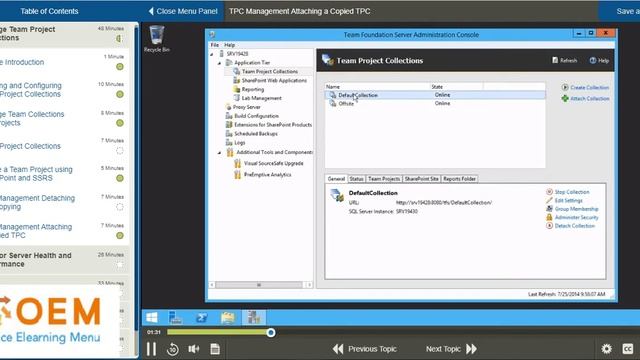Go to Next Topic

[x=451, y=349]
